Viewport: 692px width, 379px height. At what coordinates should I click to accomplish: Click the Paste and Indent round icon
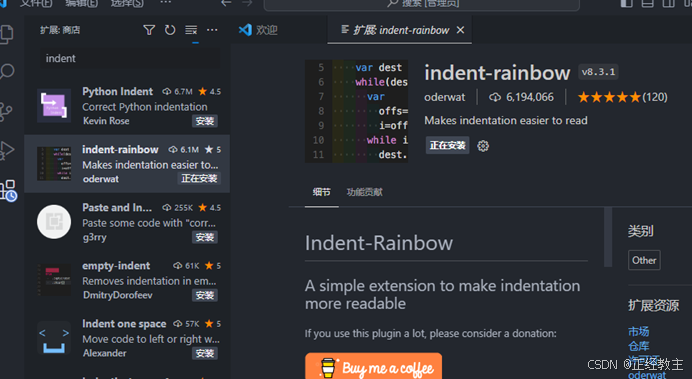pos(54,221)
